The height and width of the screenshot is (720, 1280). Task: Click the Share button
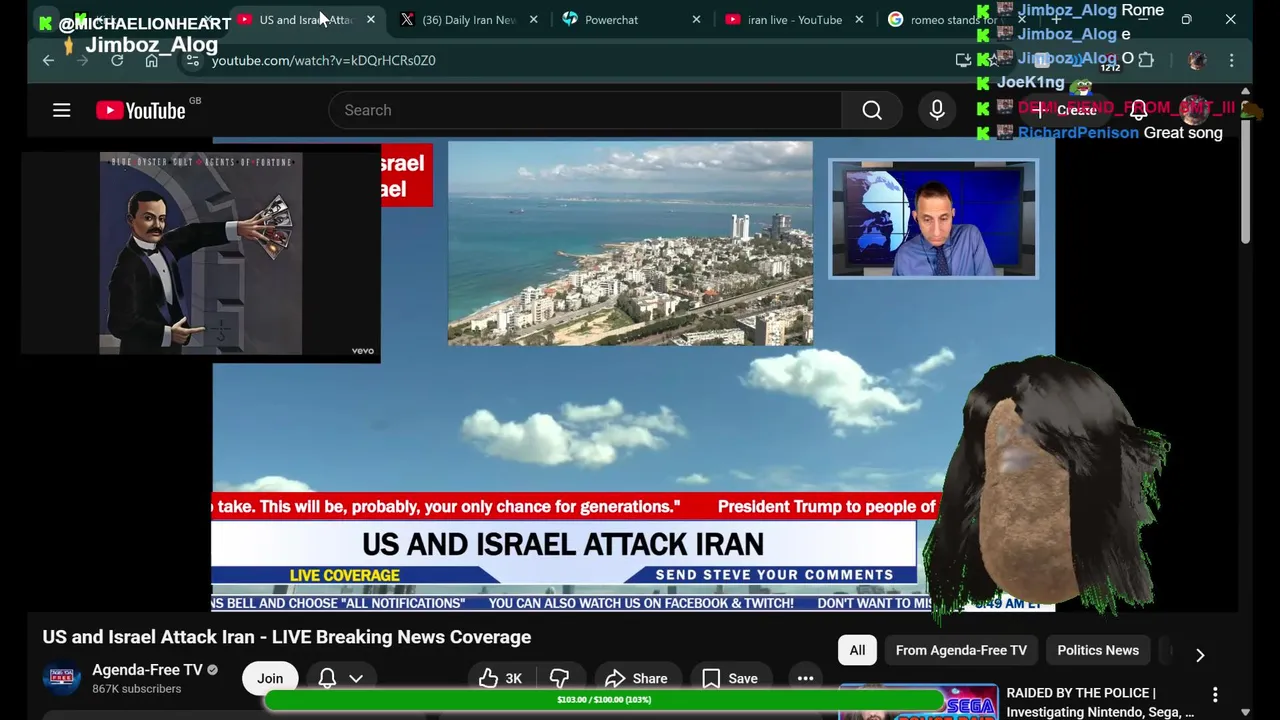(637, 678)
